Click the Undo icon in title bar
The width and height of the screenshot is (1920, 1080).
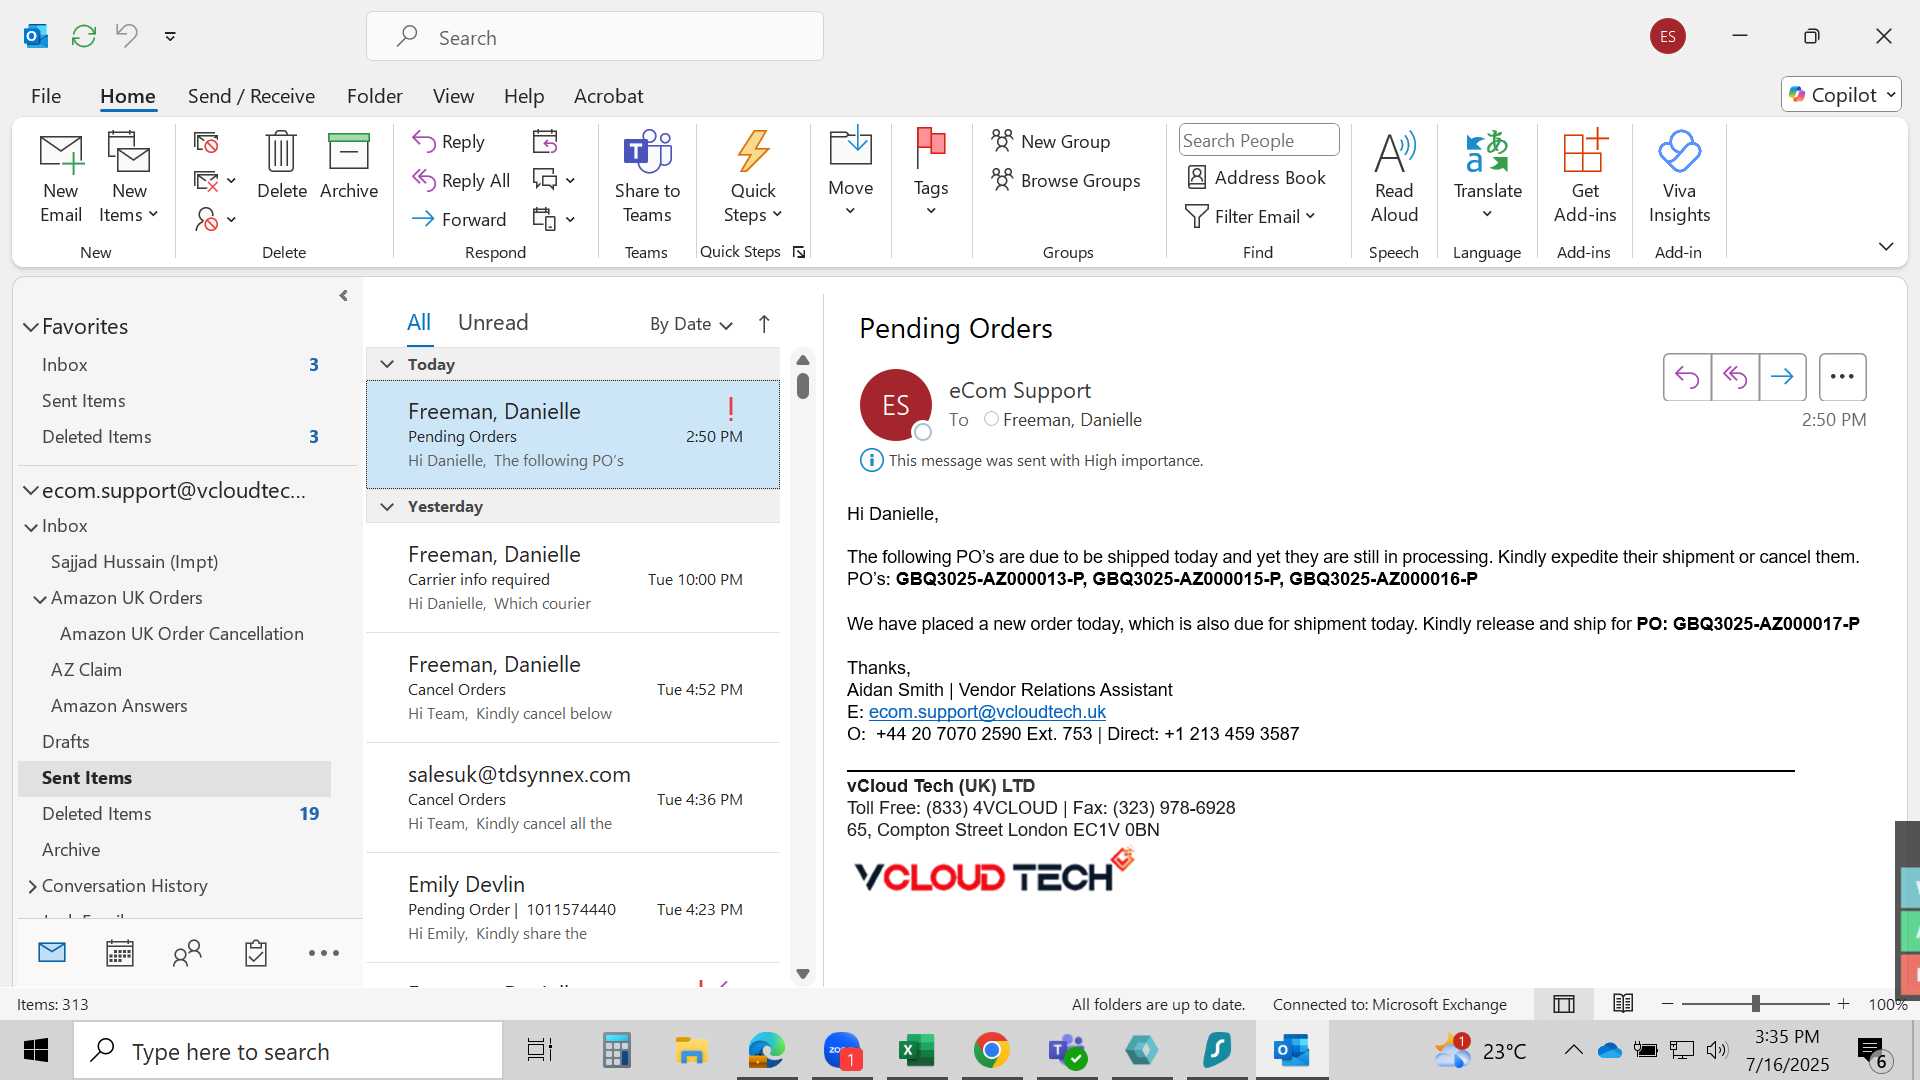[x=126, y=36]
